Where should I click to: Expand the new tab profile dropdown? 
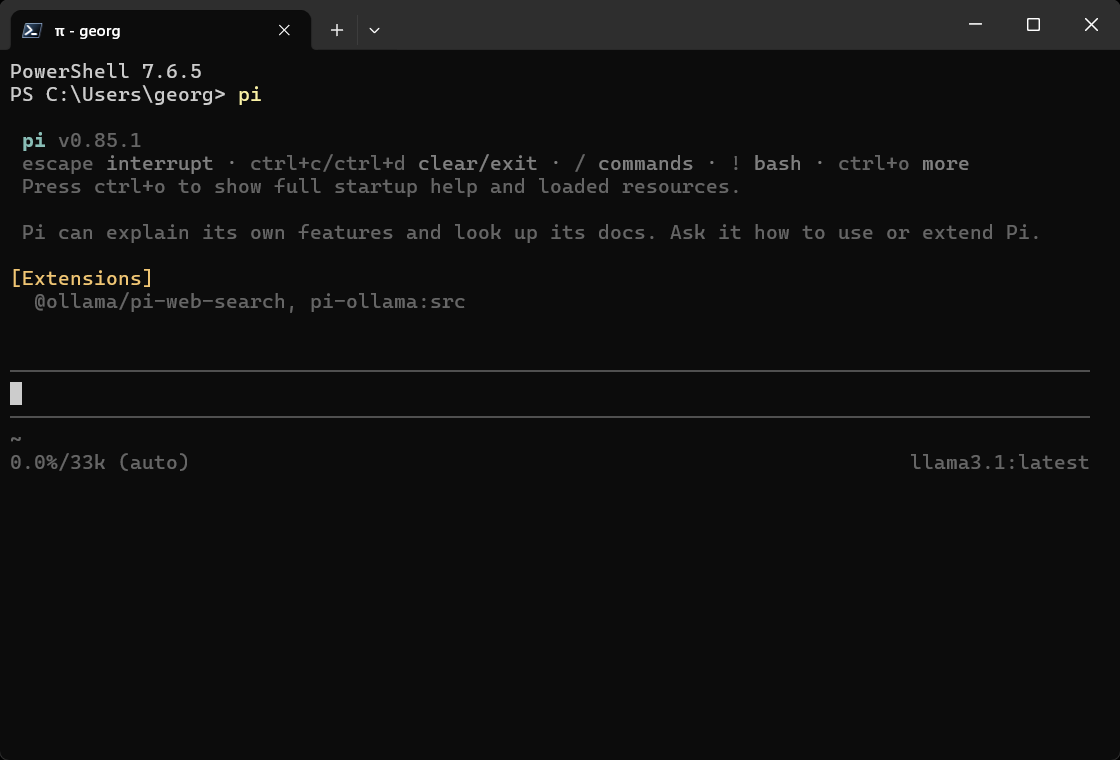(x=374, y=30)
